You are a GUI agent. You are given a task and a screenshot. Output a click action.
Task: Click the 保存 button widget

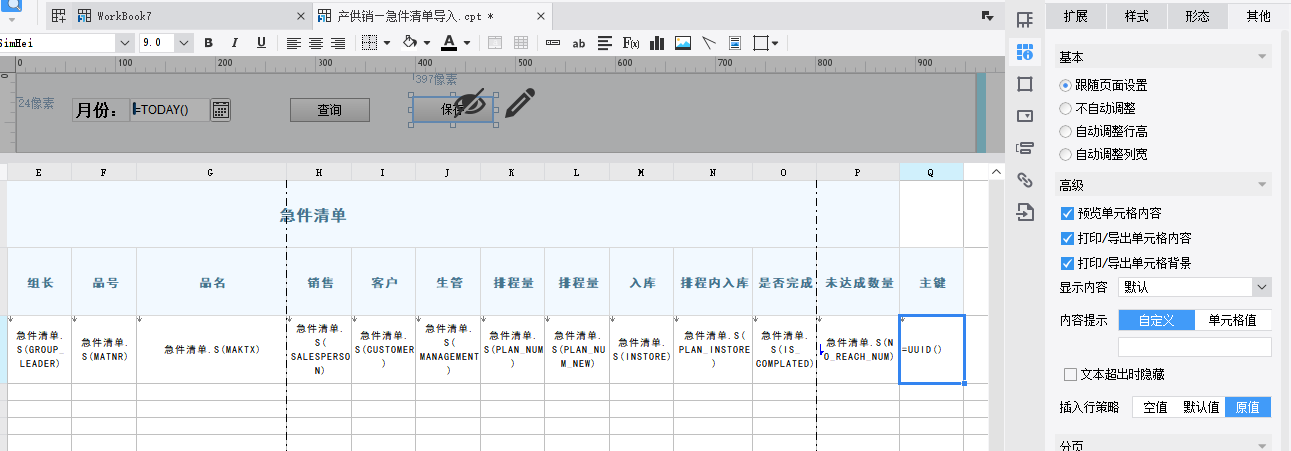[x=453, y=110]
